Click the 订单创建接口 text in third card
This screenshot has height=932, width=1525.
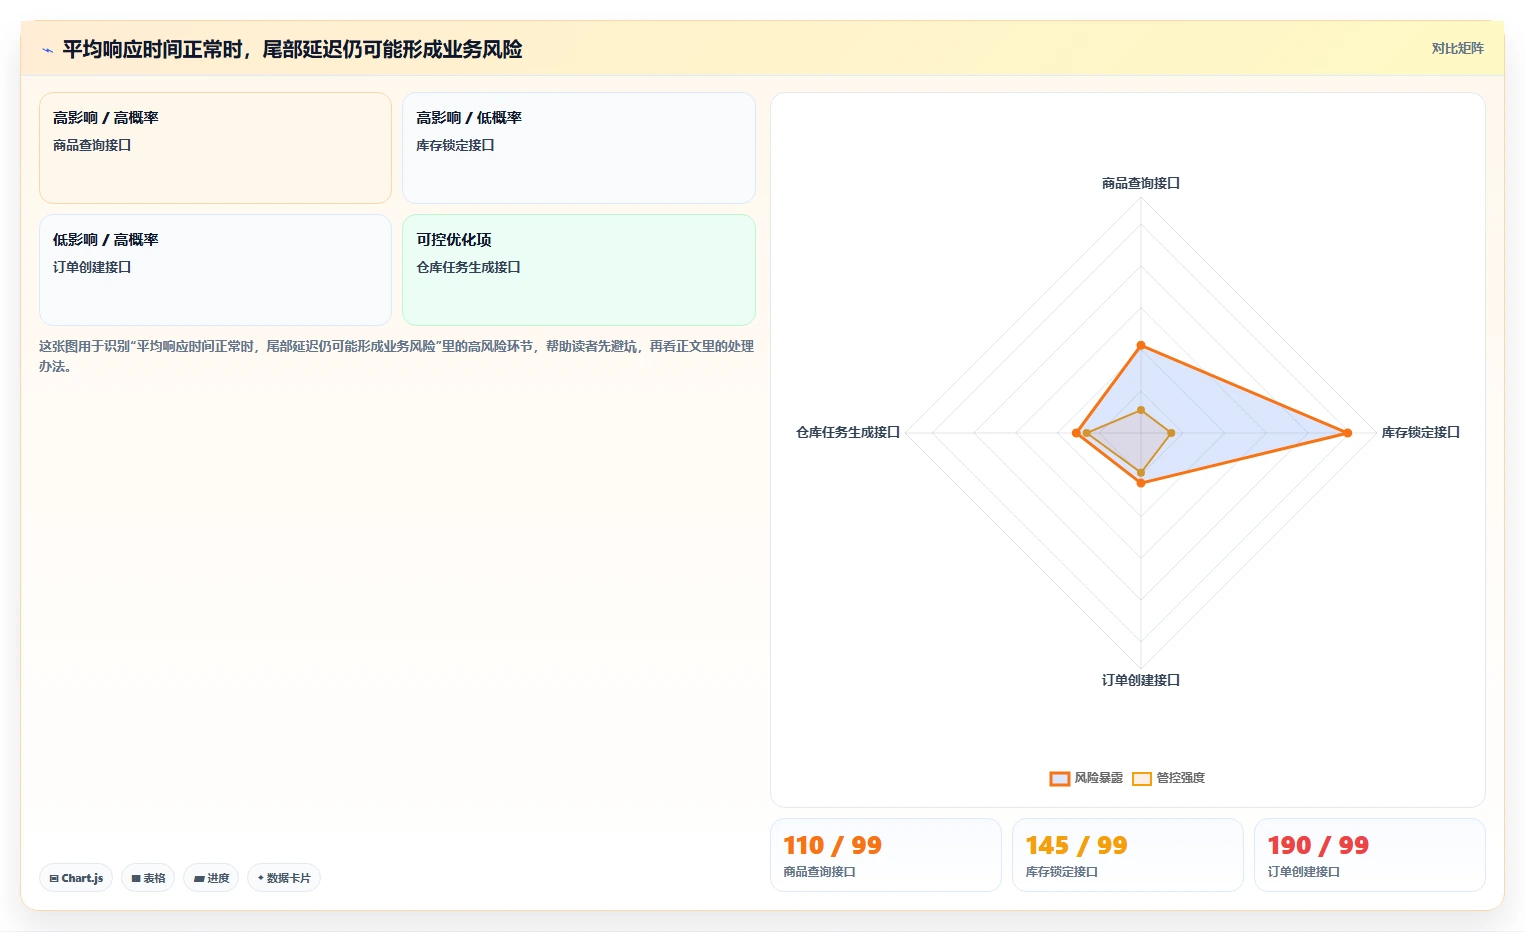point(92,267)
